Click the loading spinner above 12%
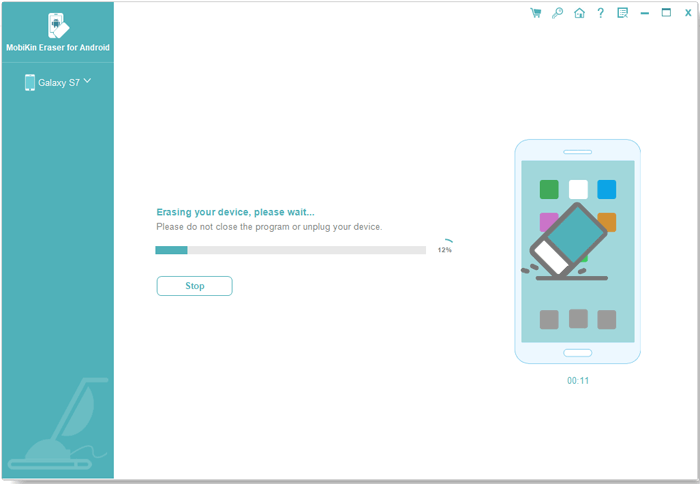The height and width of the screenshot is (484, 700). (449, 241)
